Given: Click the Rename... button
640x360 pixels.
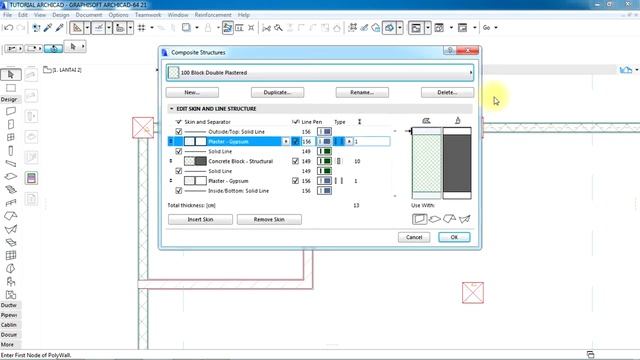Looking at the screenshot, I should pyautogui.click(x=362, y=93).
